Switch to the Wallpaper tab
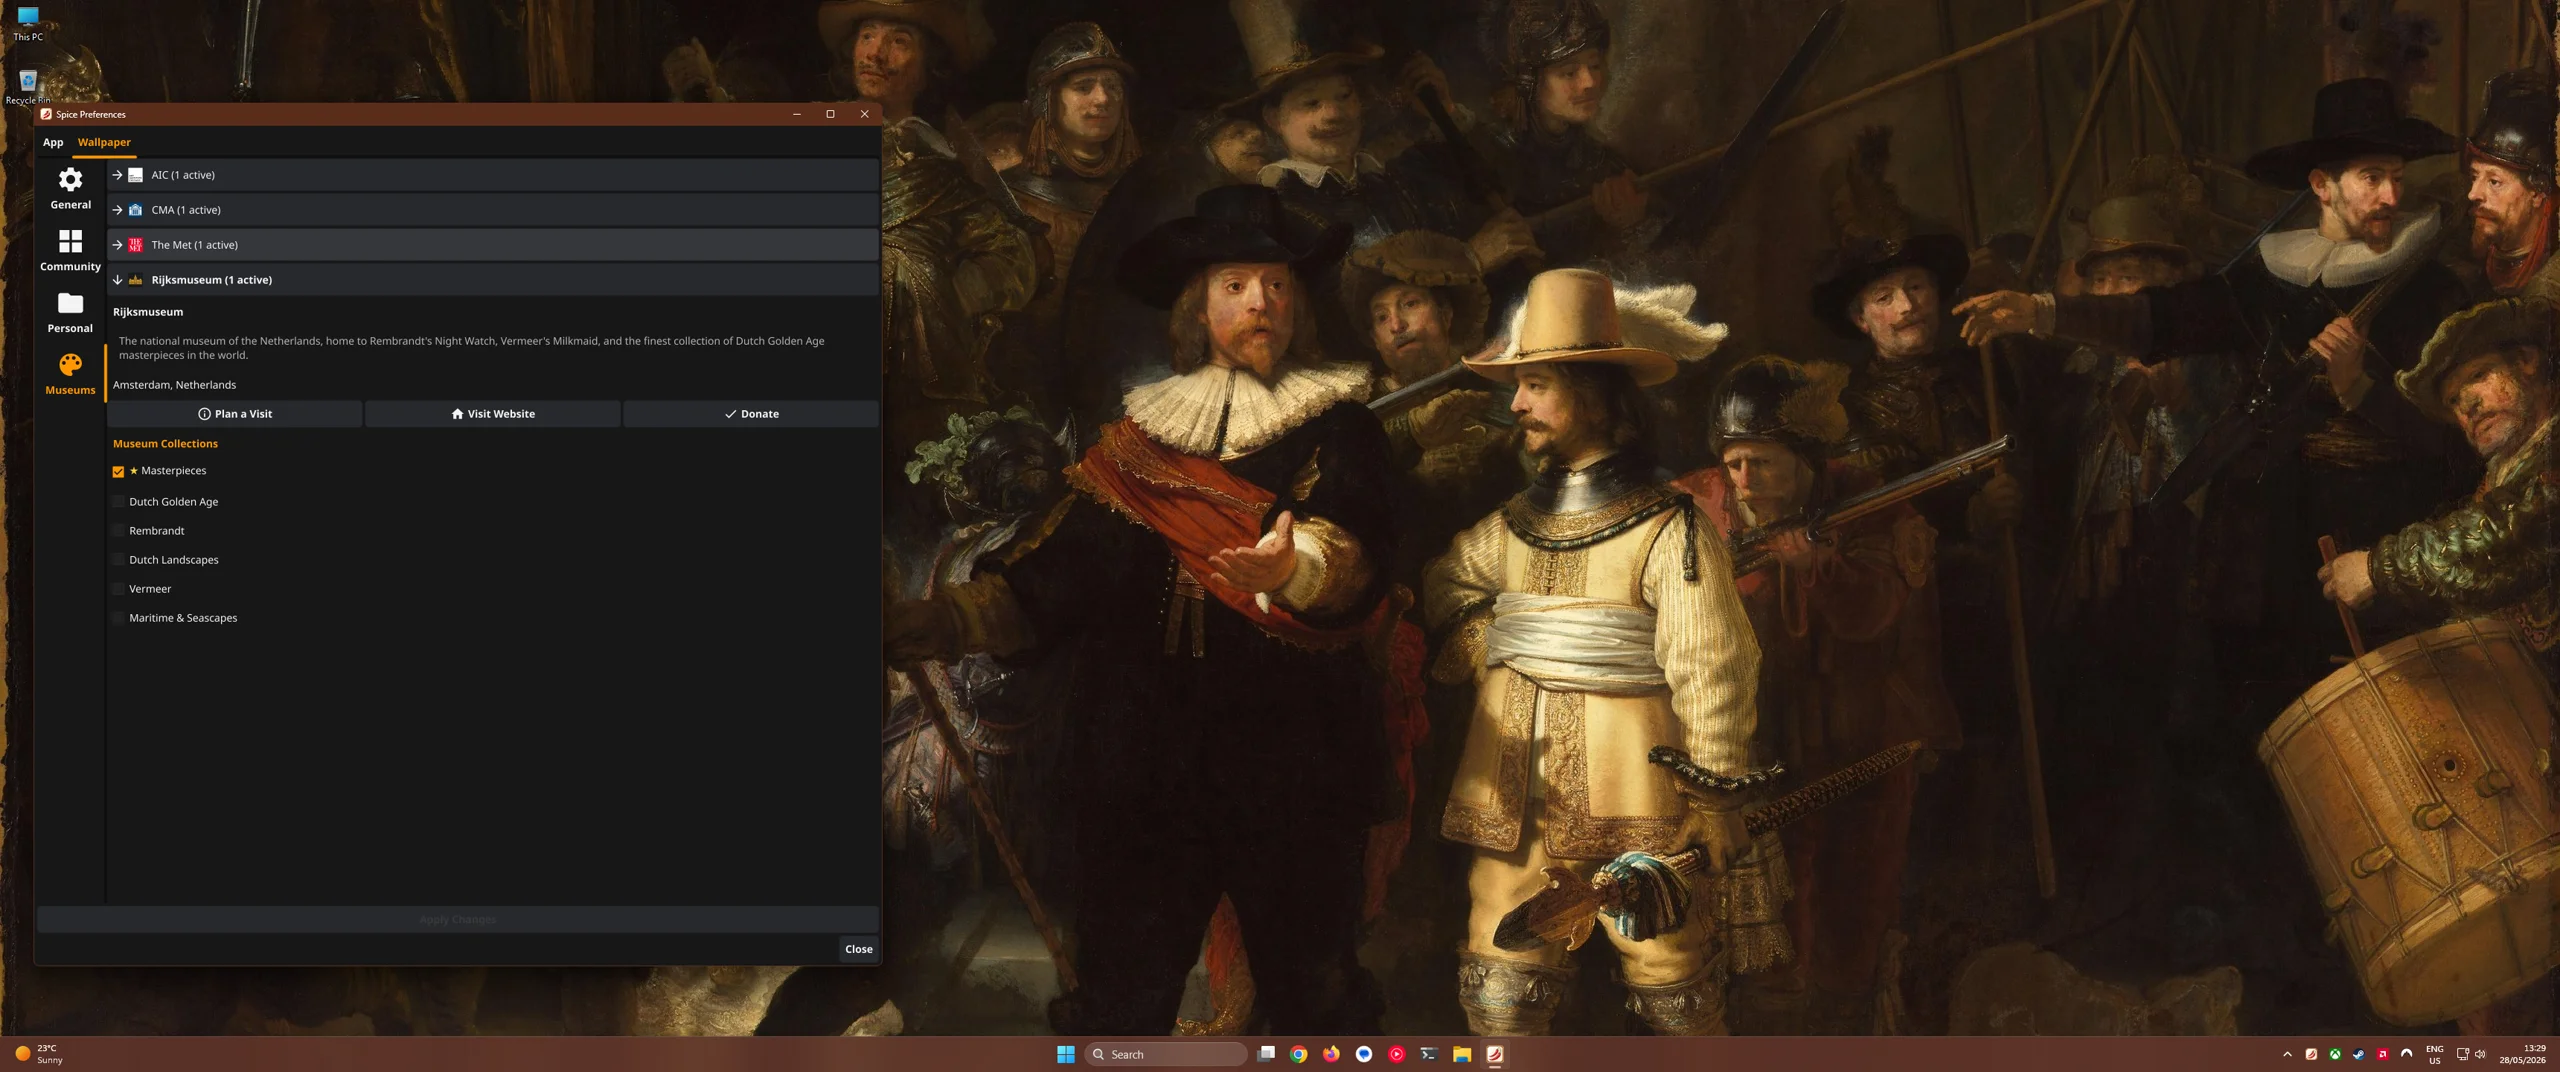Screen dimensions: 2560x1072 pyautogui.click(x=104, y=142)
